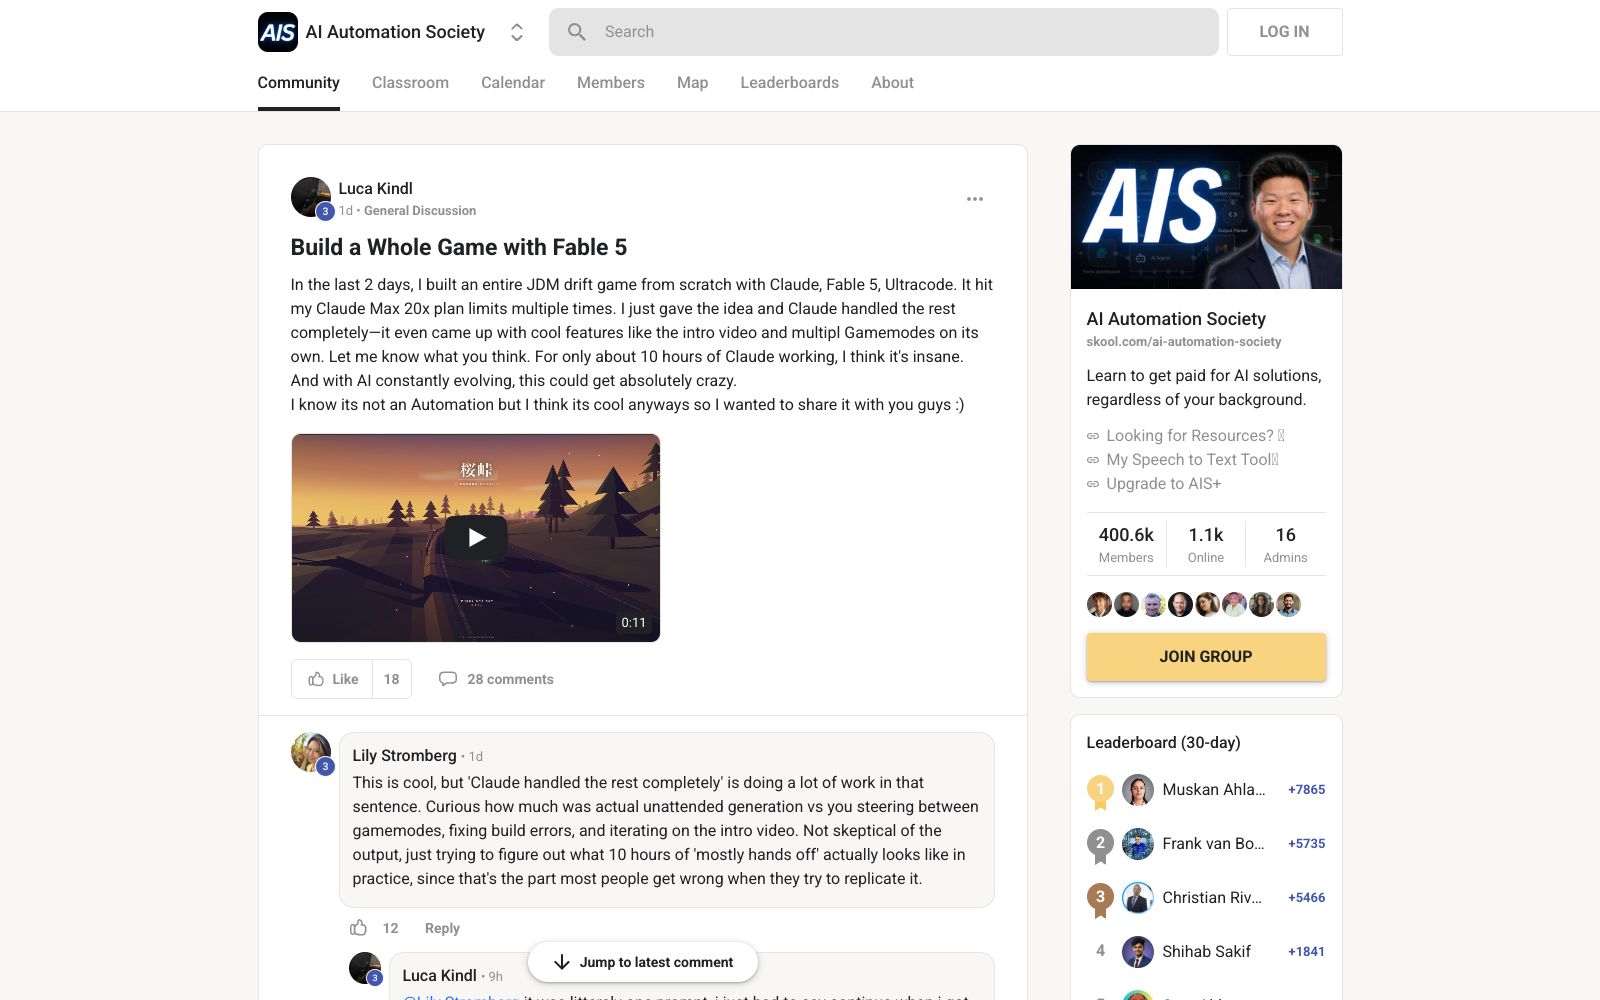
Task: Like the post with thumbs-up button
Action: tap(333, 679)
